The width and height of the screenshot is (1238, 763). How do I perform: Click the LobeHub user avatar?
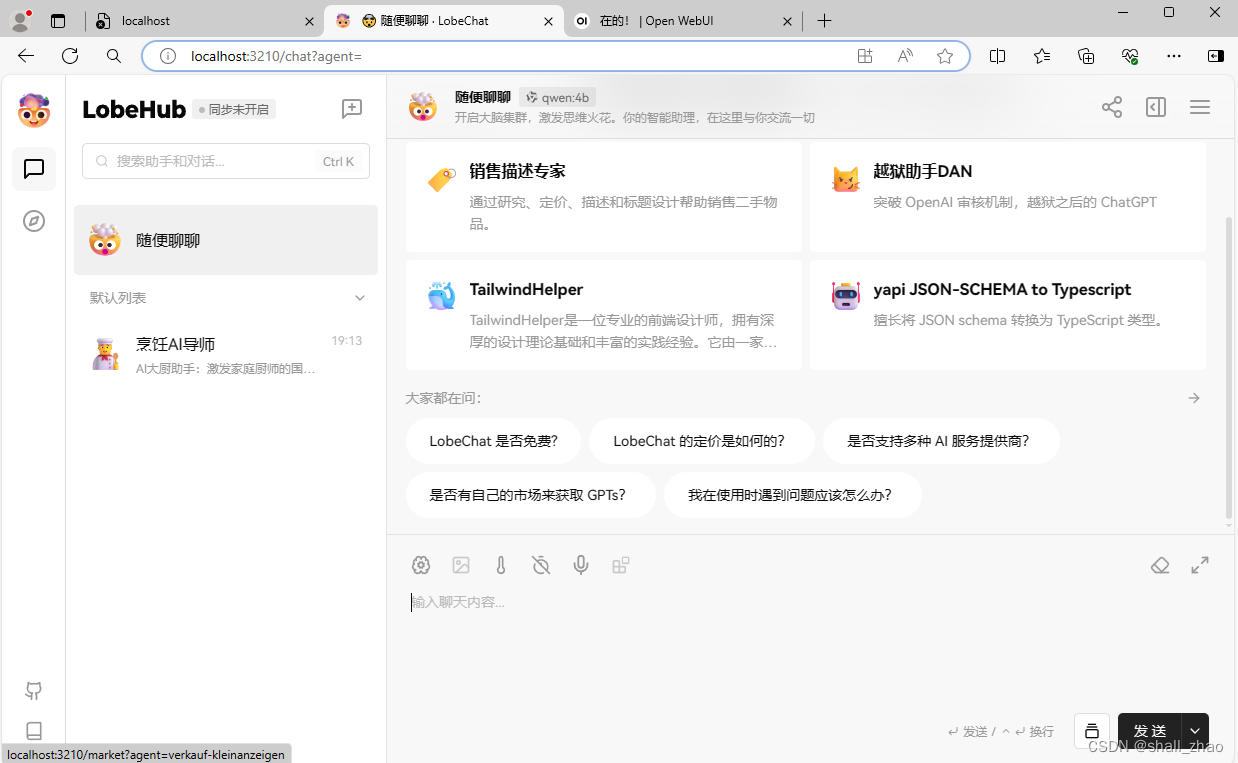tap(34, 110)
